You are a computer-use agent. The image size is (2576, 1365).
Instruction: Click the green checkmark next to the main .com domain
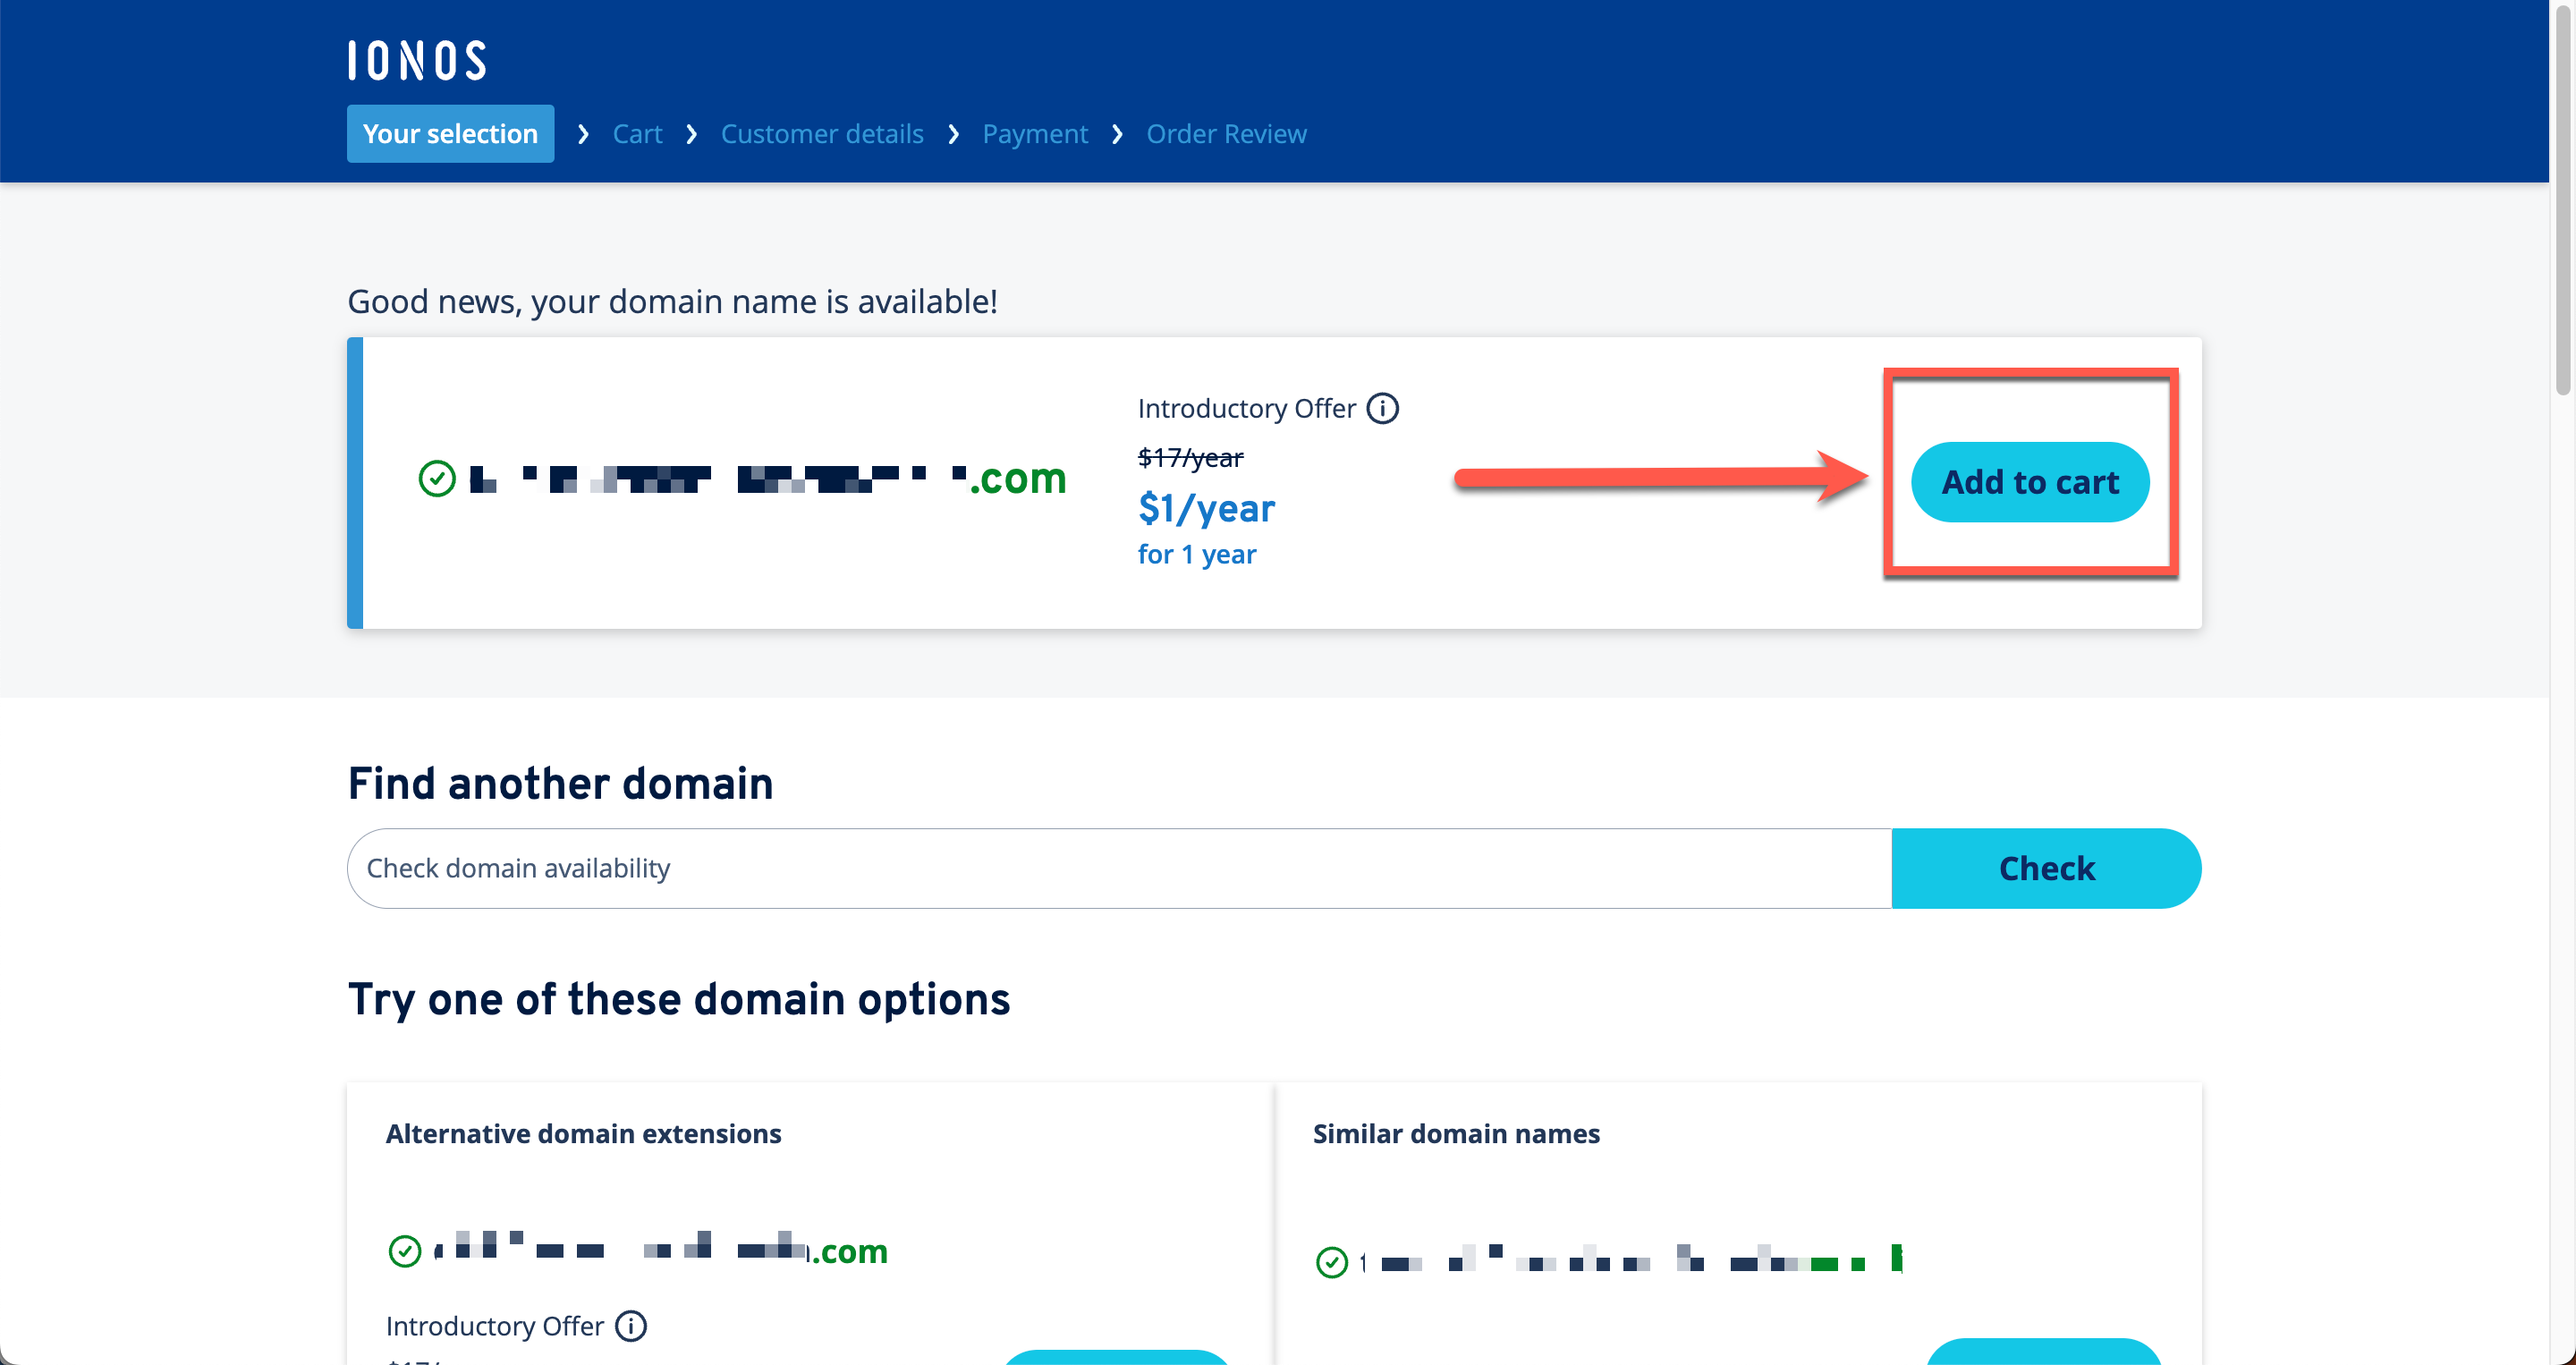(x=437, y=478)
